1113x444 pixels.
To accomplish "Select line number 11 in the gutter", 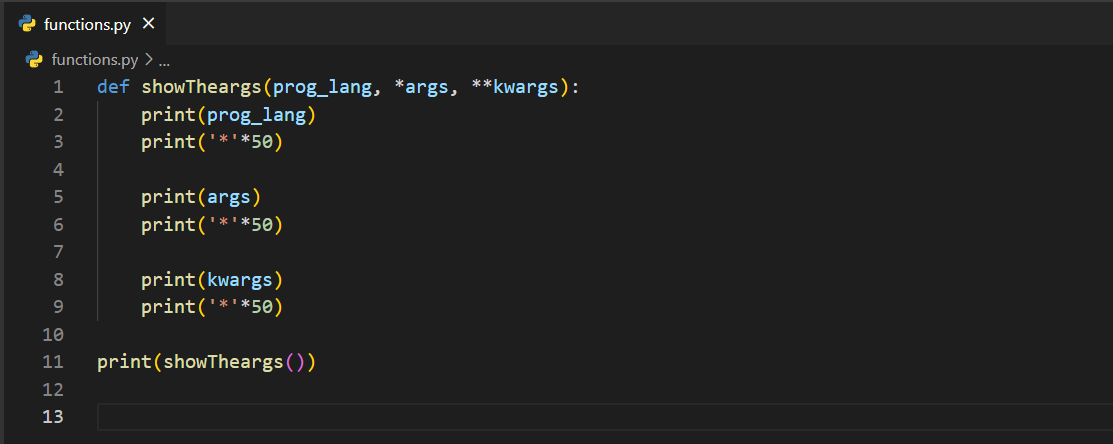I will pos(53,361).
